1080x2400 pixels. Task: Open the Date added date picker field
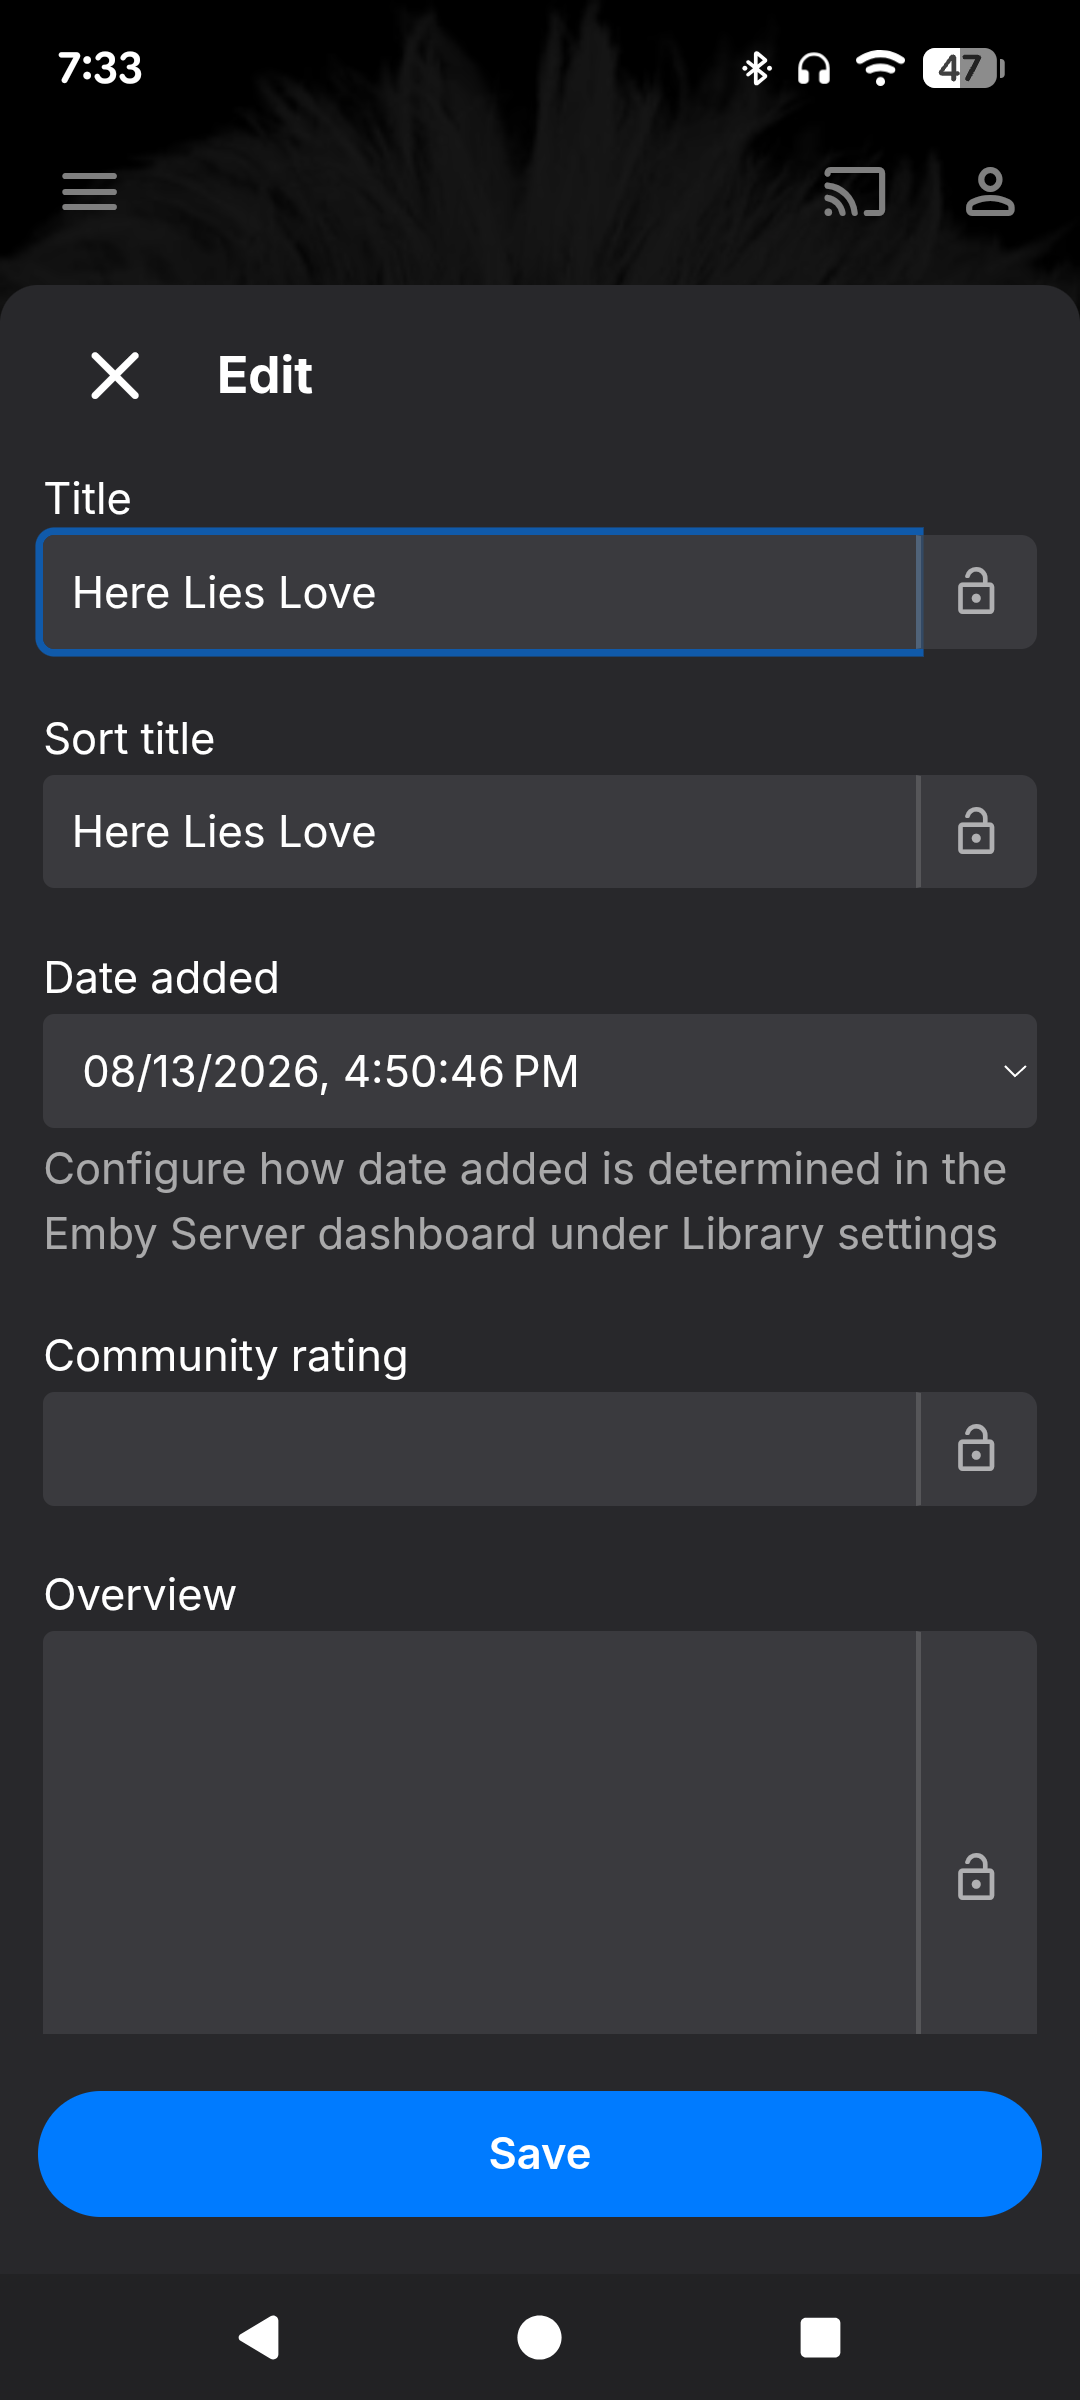[x=540, y=1071]
